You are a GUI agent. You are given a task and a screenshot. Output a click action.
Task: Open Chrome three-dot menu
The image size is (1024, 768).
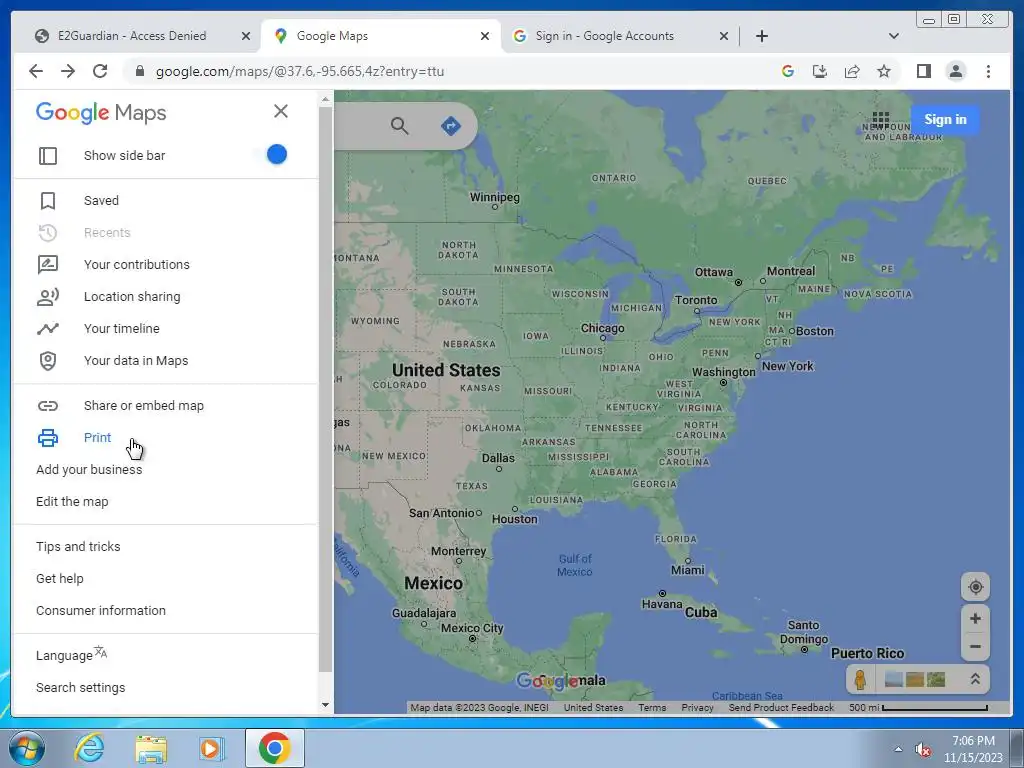(x=988, y=71)
